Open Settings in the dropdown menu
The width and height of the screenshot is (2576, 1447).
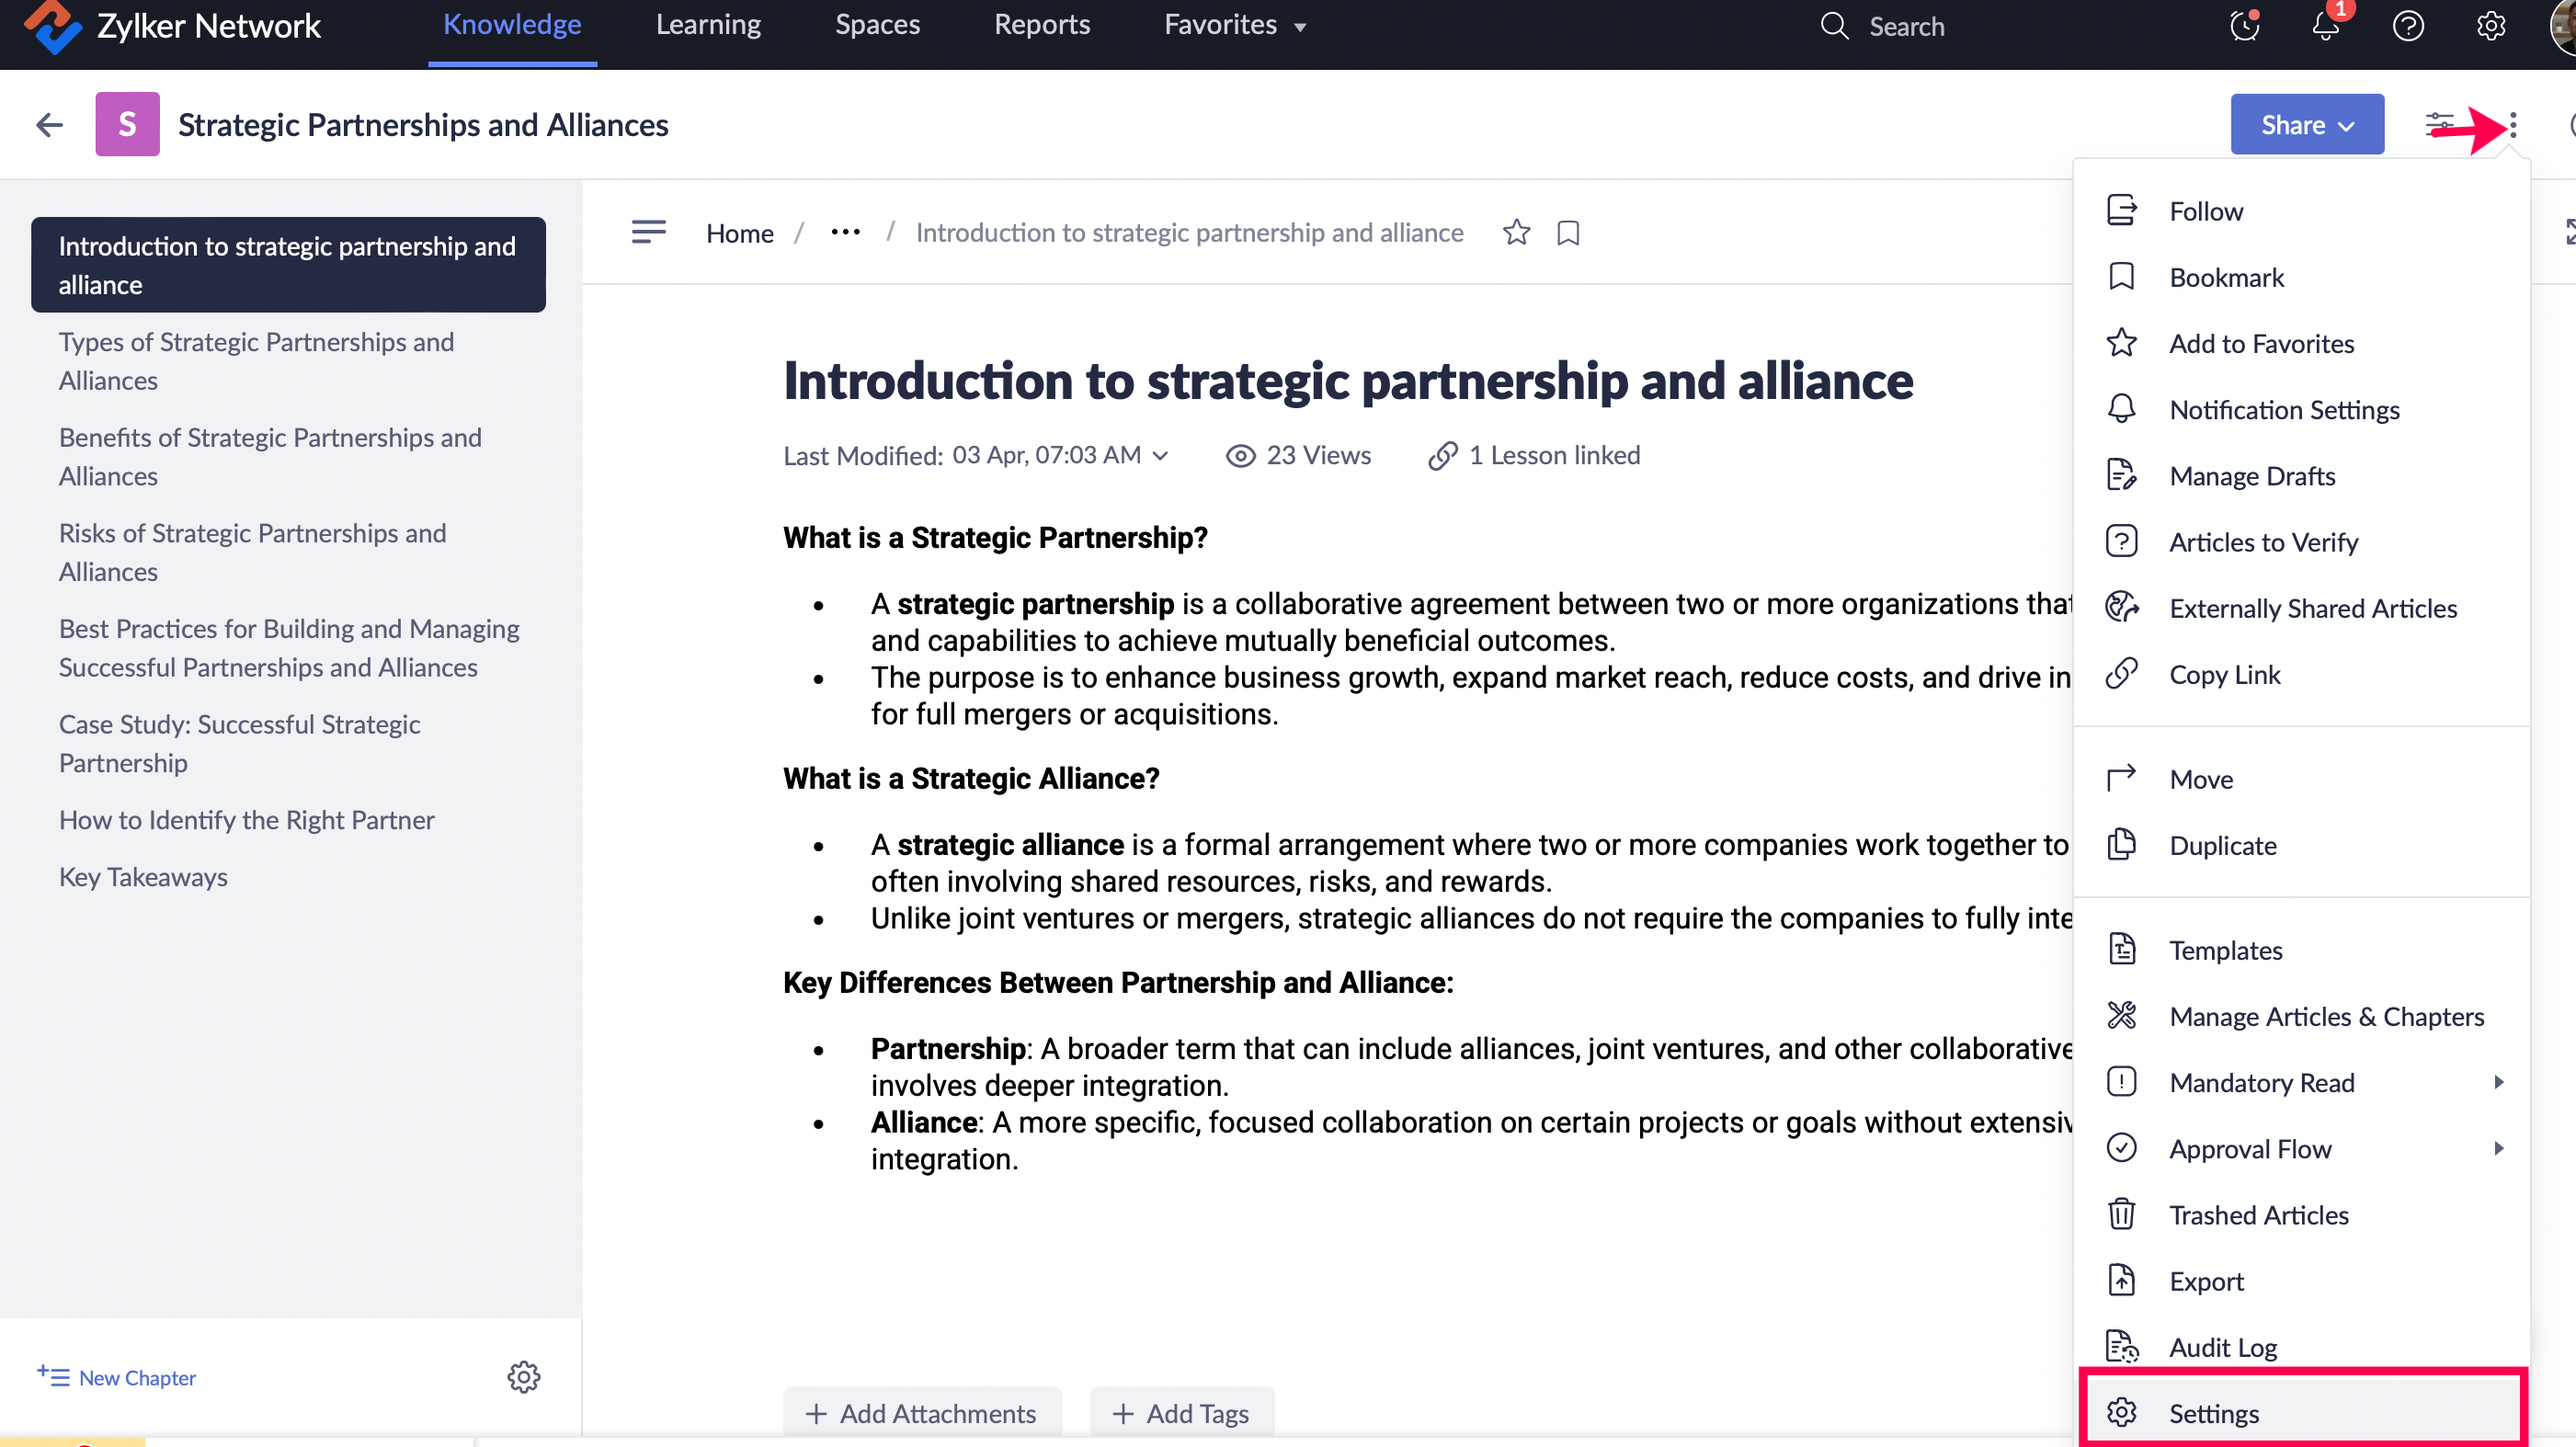tap(2302, 1414)
